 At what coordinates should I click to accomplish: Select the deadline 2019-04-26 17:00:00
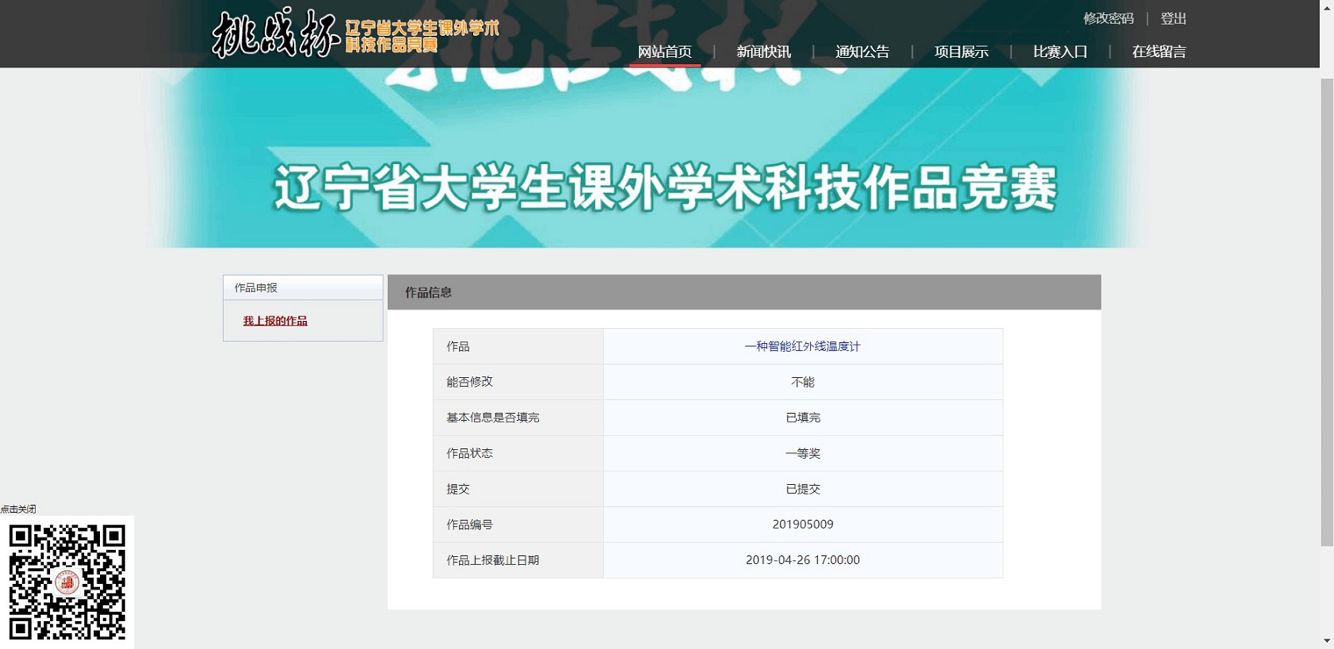802,560
